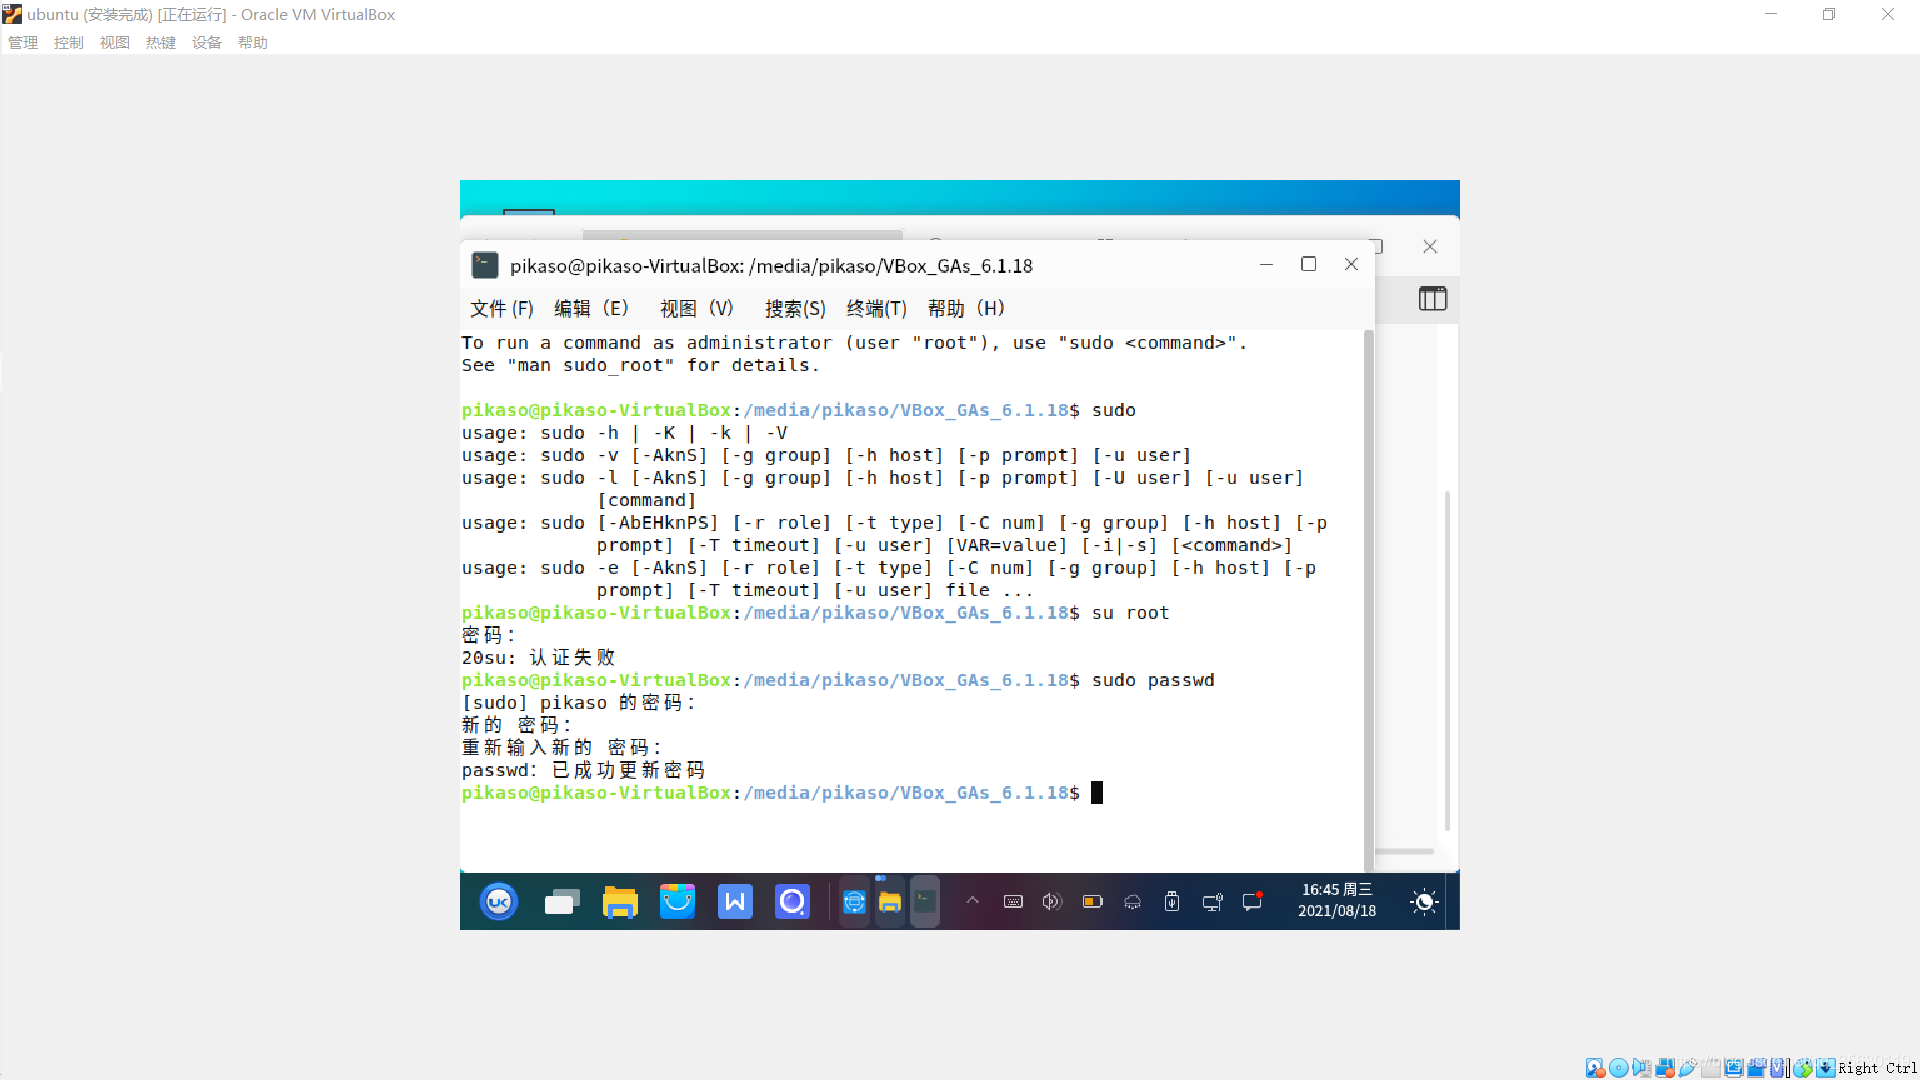This screenshot has width=1920, height=1080.
Task: Click the VirtualBox hard disk activity indicator
Action: pyautogui.click(x=1595, y=1068)
